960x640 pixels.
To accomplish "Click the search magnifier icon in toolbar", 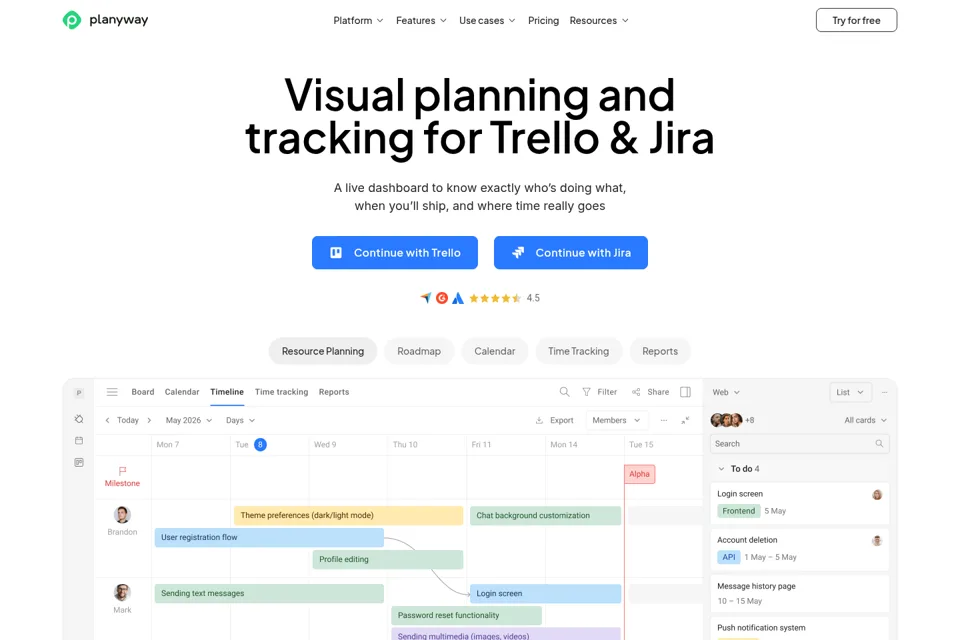I will pos(564,392).
